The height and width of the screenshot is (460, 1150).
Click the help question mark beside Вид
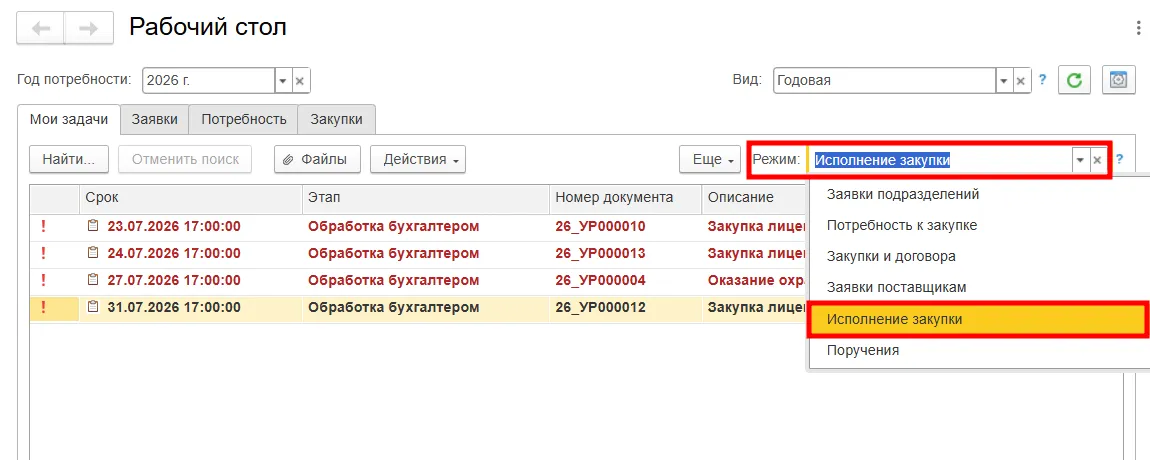tap(1042, 79)
